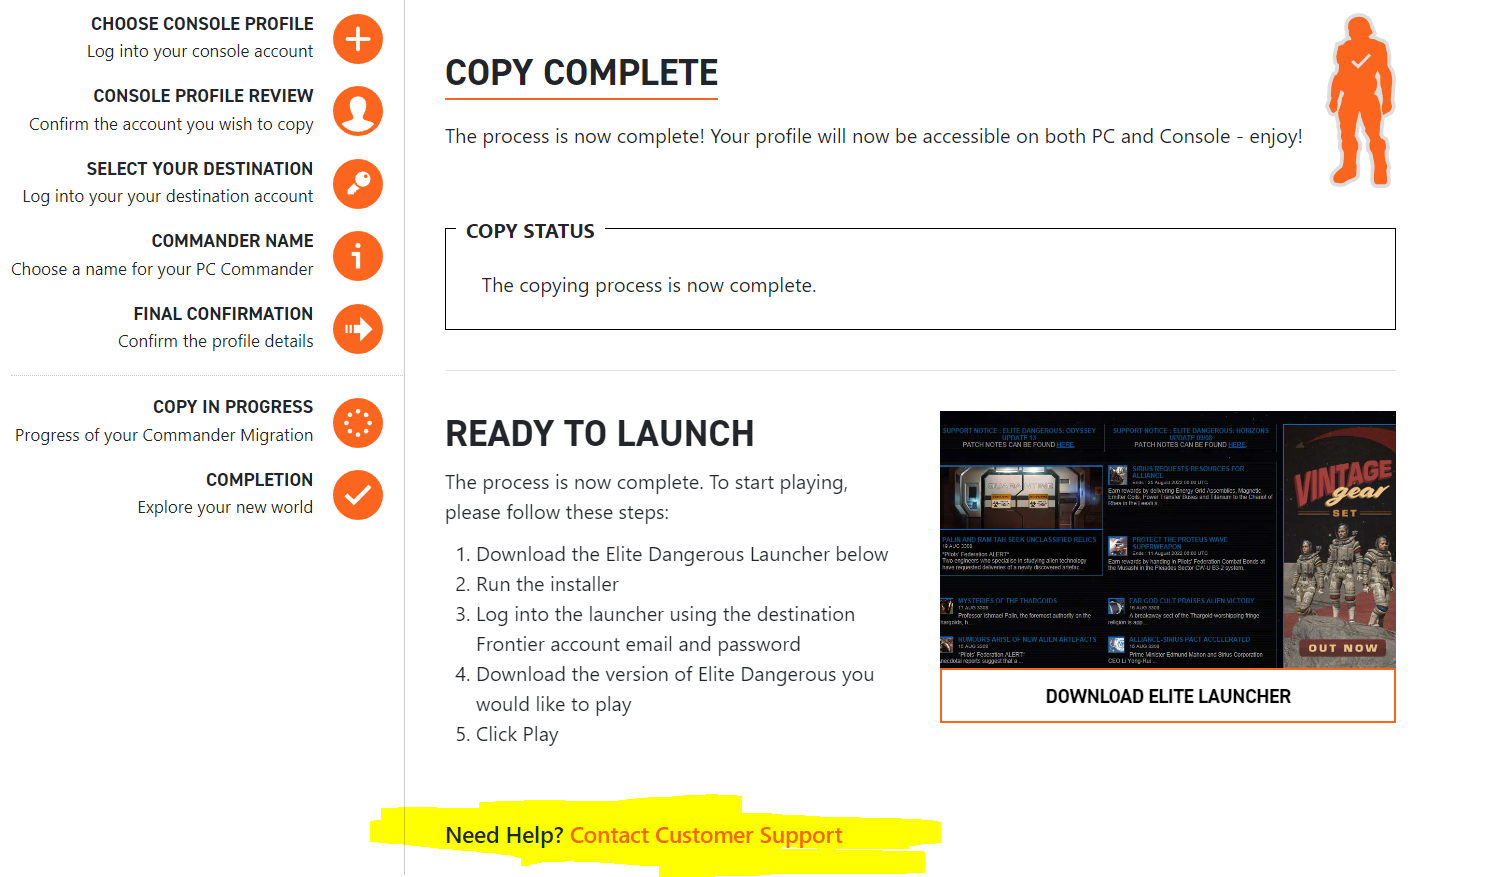Click the key icon for Select Your Destination
The width and height of the screenshot is (1498, 877).
[x=358, y=184]
